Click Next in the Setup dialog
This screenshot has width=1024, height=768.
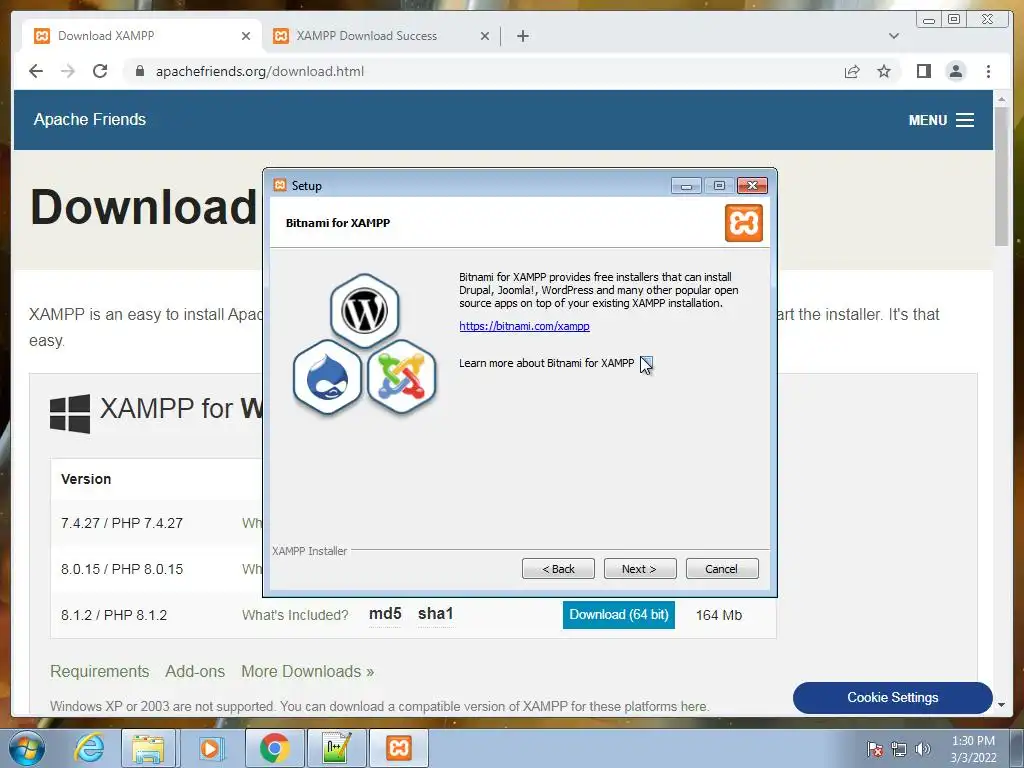[640, 569]
